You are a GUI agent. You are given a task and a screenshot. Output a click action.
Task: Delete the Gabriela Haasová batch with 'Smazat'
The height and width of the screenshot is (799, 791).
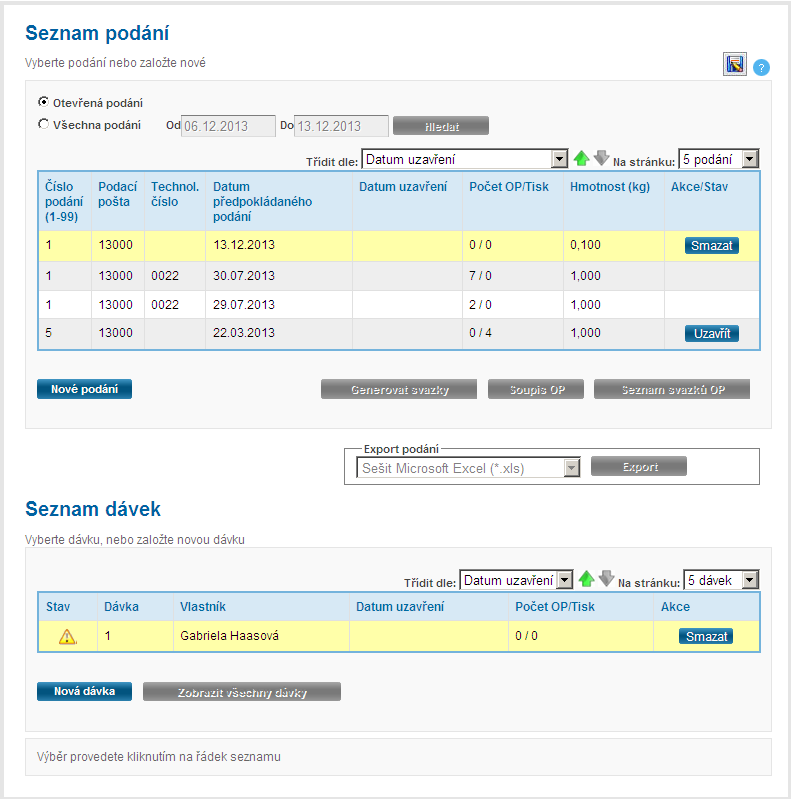(x=705, y=636)
